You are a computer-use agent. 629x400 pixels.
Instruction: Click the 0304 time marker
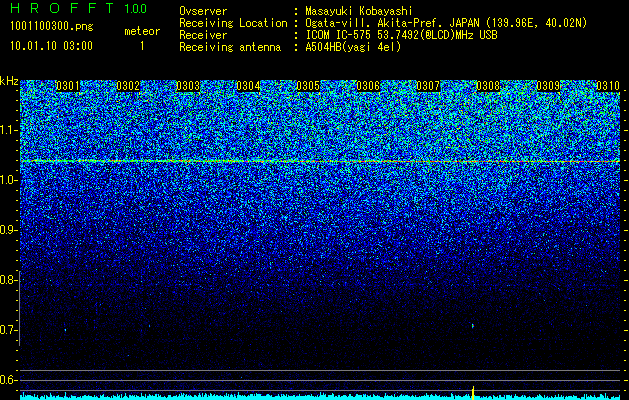click(x=248, y=86)
